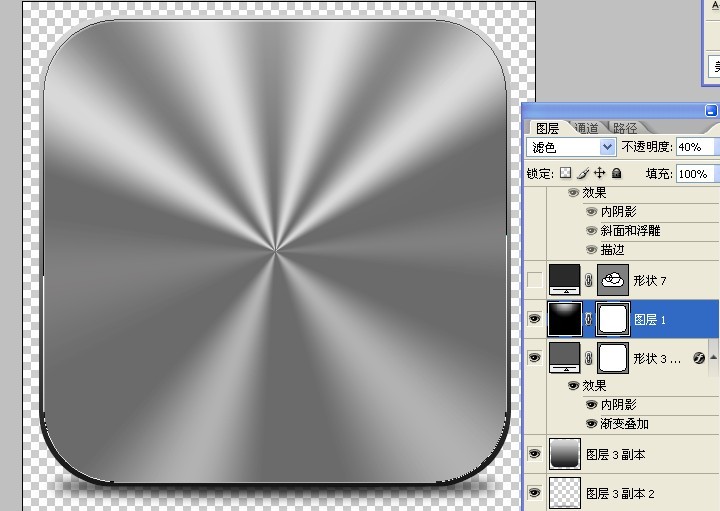Click the lock all padlock icon

(x=617, y=173)
